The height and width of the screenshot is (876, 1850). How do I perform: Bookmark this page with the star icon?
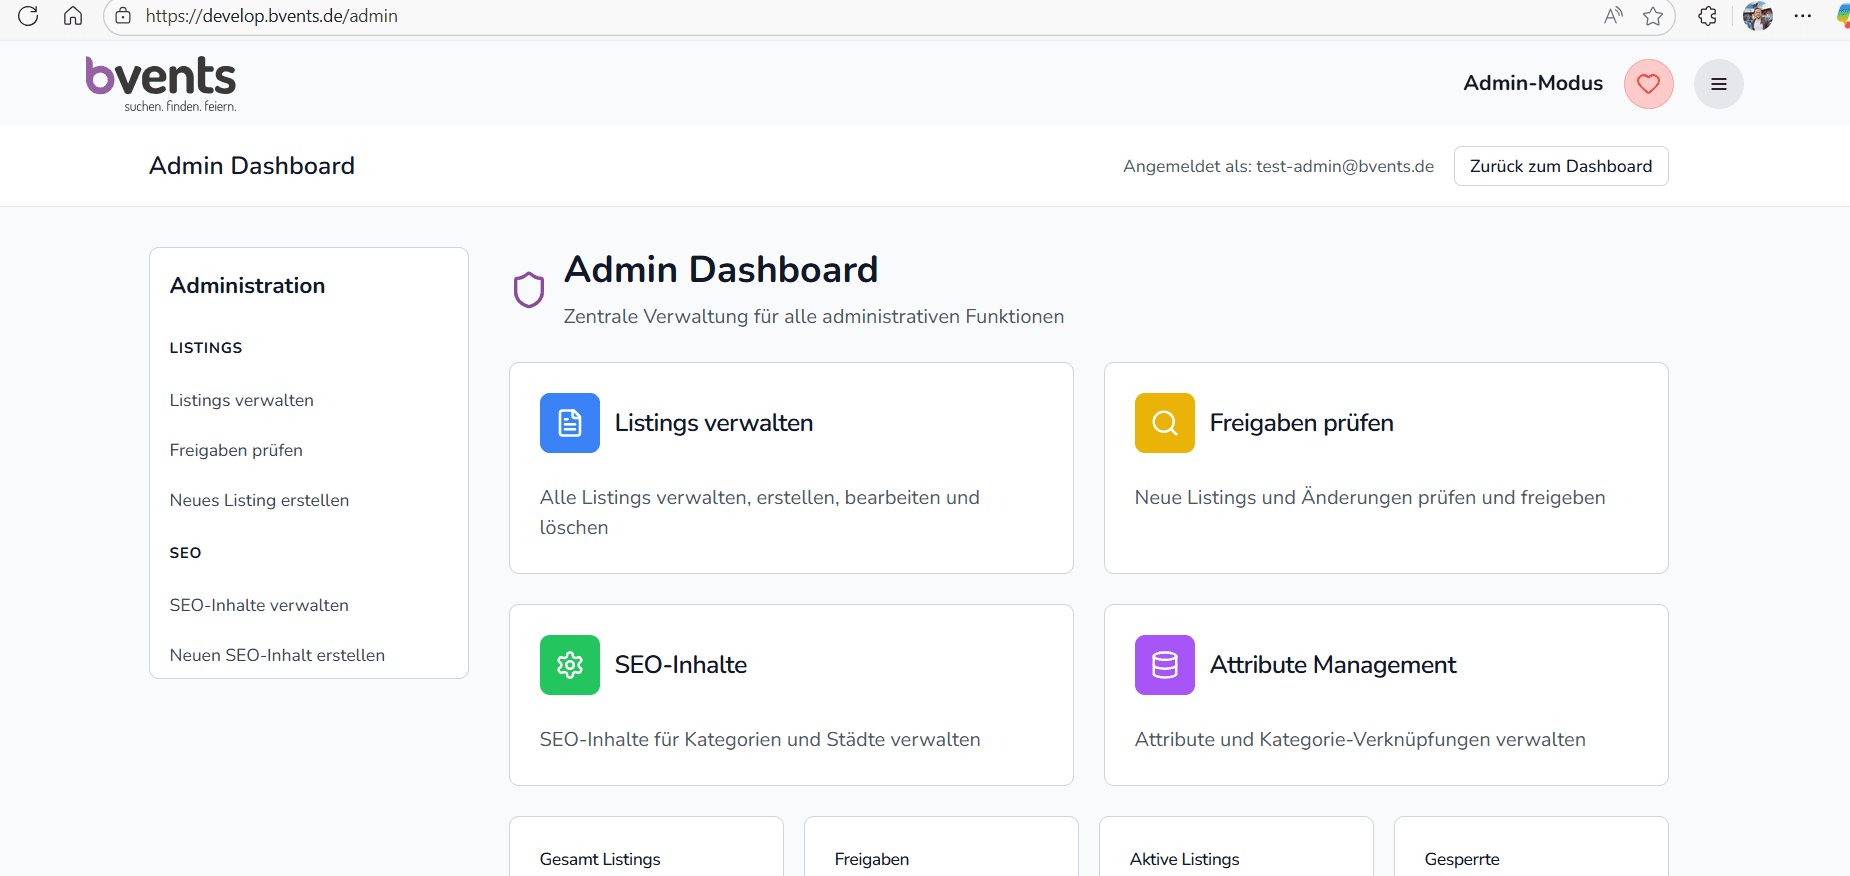point(1653,16)
